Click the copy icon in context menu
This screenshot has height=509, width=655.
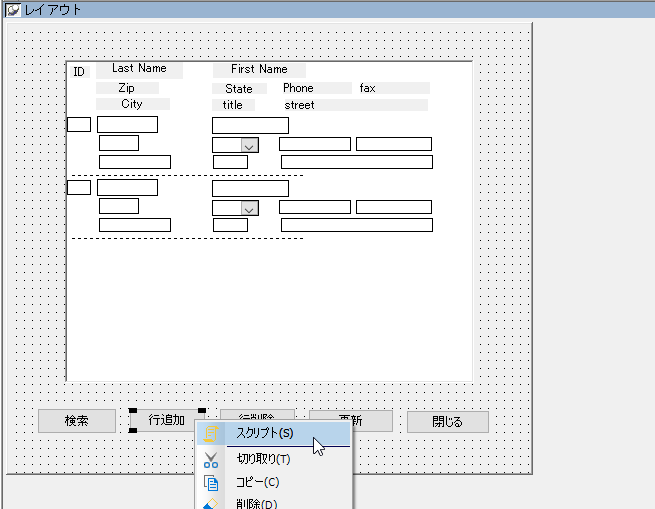pos(211,482)
